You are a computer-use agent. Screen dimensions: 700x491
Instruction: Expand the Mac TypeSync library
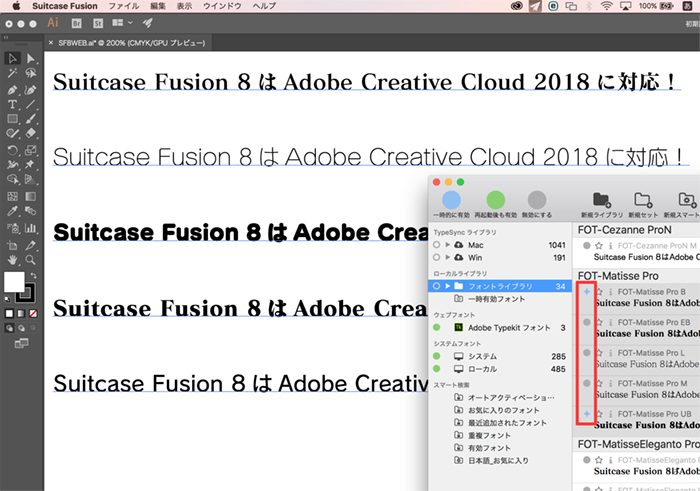tap(447, 245)
